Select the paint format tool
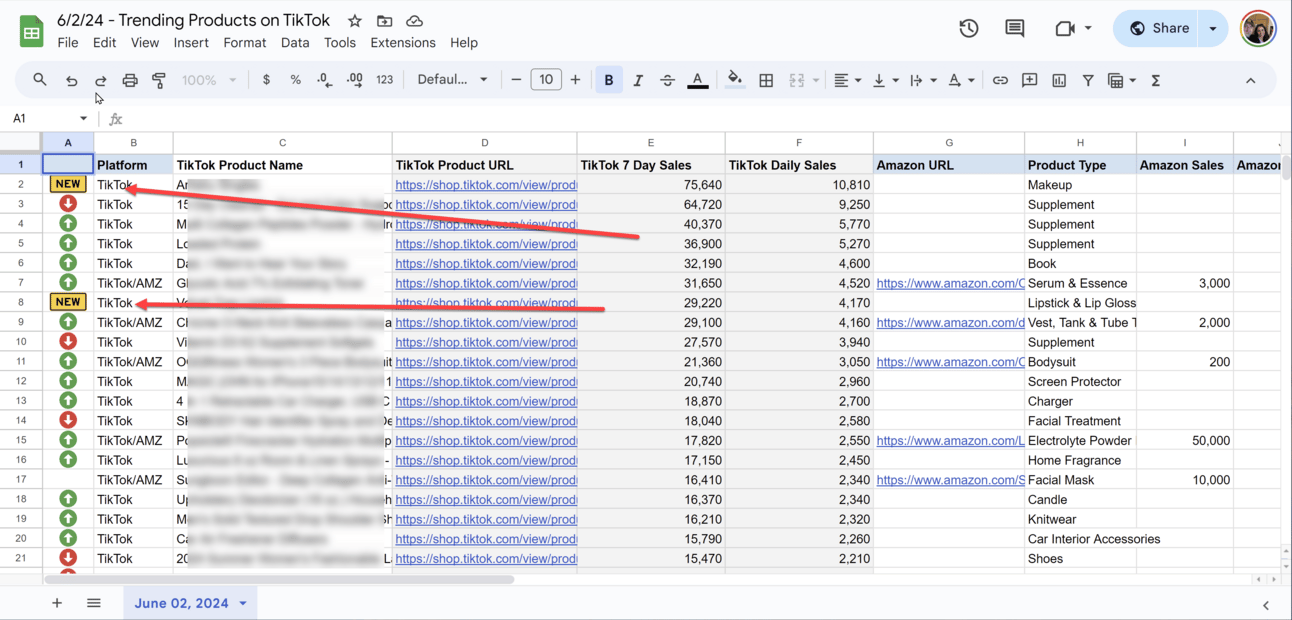 pos(159,80)
